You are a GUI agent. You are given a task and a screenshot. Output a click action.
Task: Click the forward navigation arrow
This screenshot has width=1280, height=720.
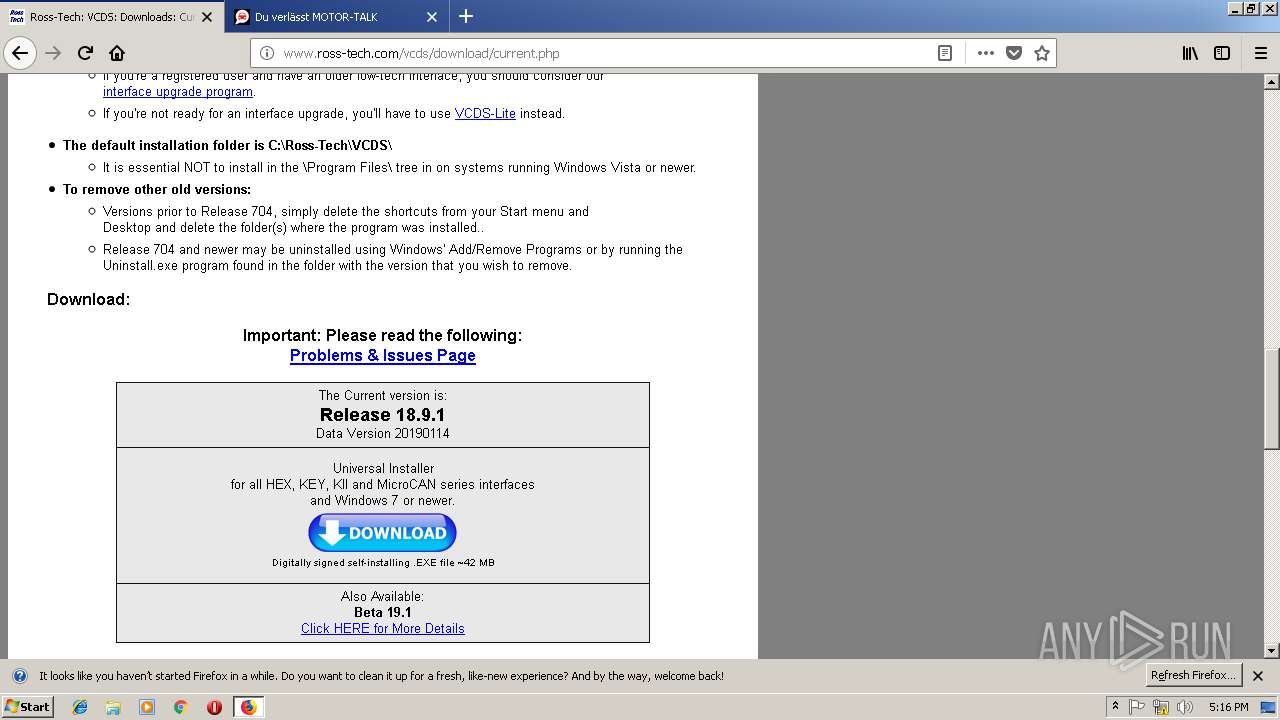coord(53,53)
